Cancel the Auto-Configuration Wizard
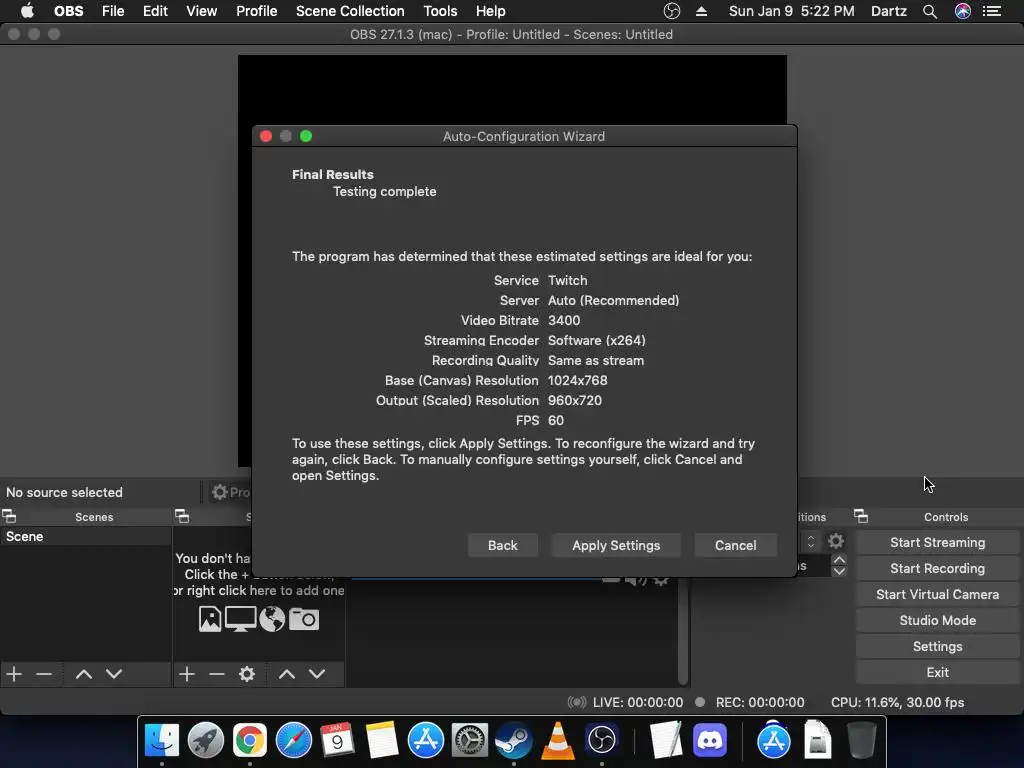 coord(735,545)
